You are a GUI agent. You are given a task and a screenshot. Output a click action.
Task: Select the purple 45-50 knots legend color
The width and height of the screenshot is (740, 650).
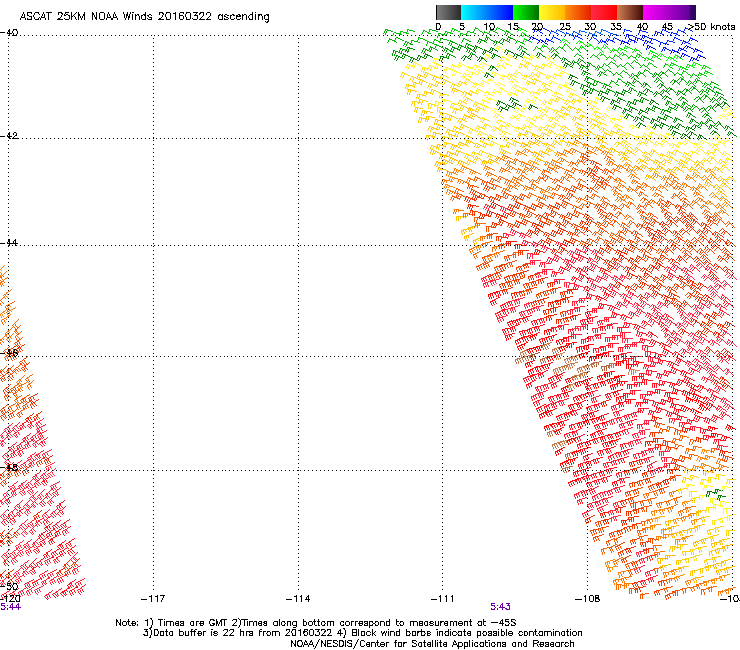point(682,12)
